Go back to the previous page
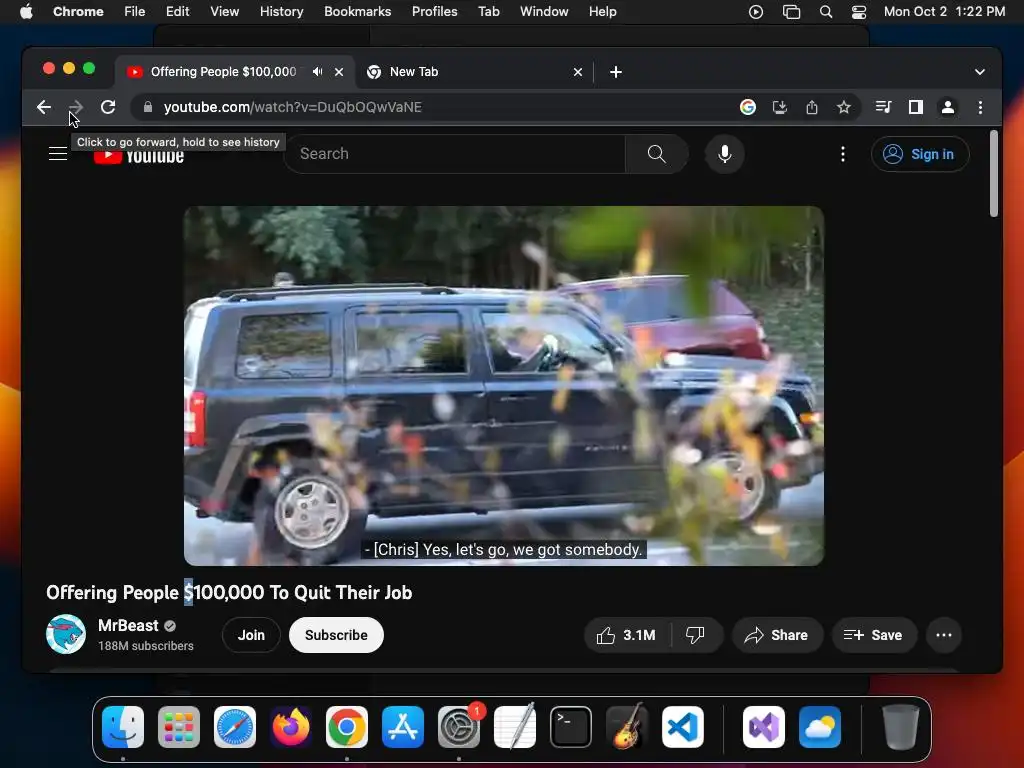1024x768 pixels. coord(44,107)
